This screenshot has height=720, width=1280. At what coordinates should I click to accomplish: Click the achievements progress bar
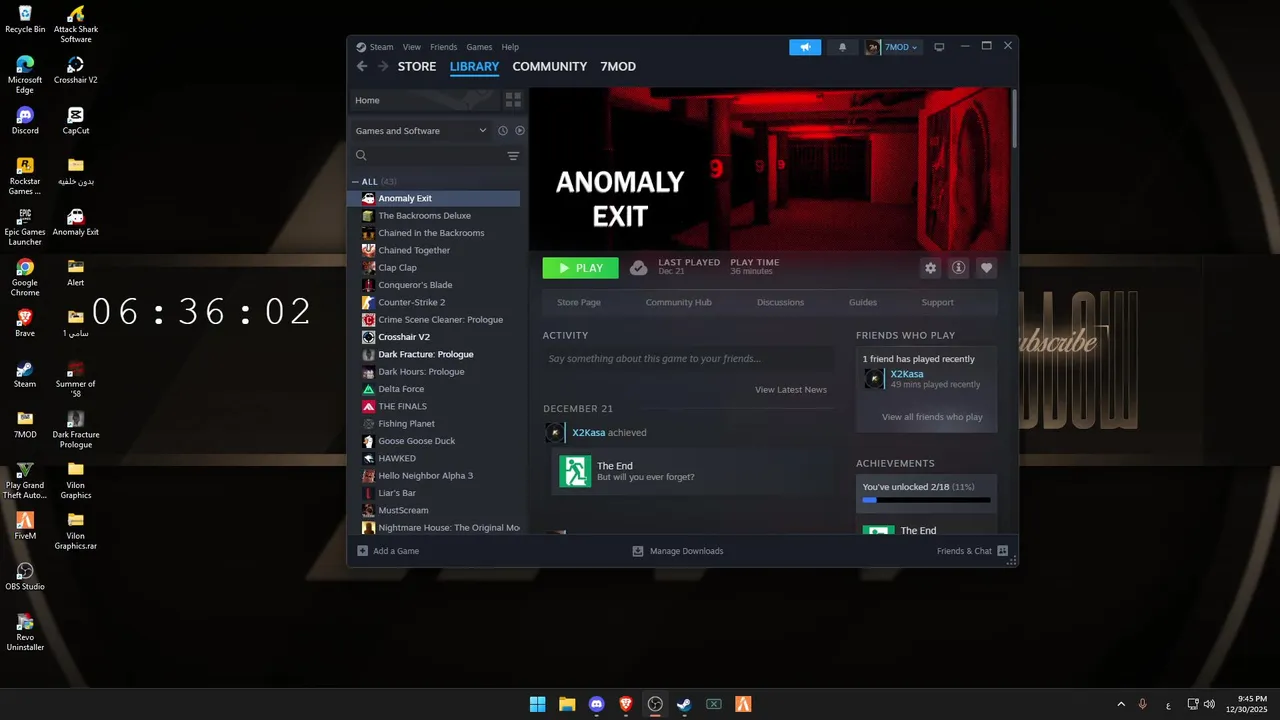coord(926,500)
